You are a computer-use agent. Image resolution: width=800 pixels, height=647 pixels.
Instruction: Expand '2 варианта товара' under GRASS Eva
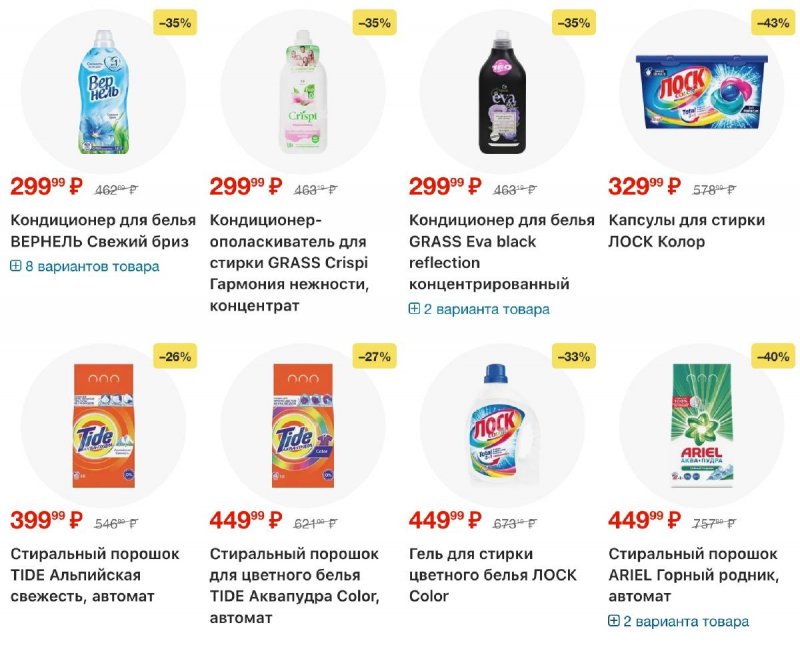click(479, 309)
